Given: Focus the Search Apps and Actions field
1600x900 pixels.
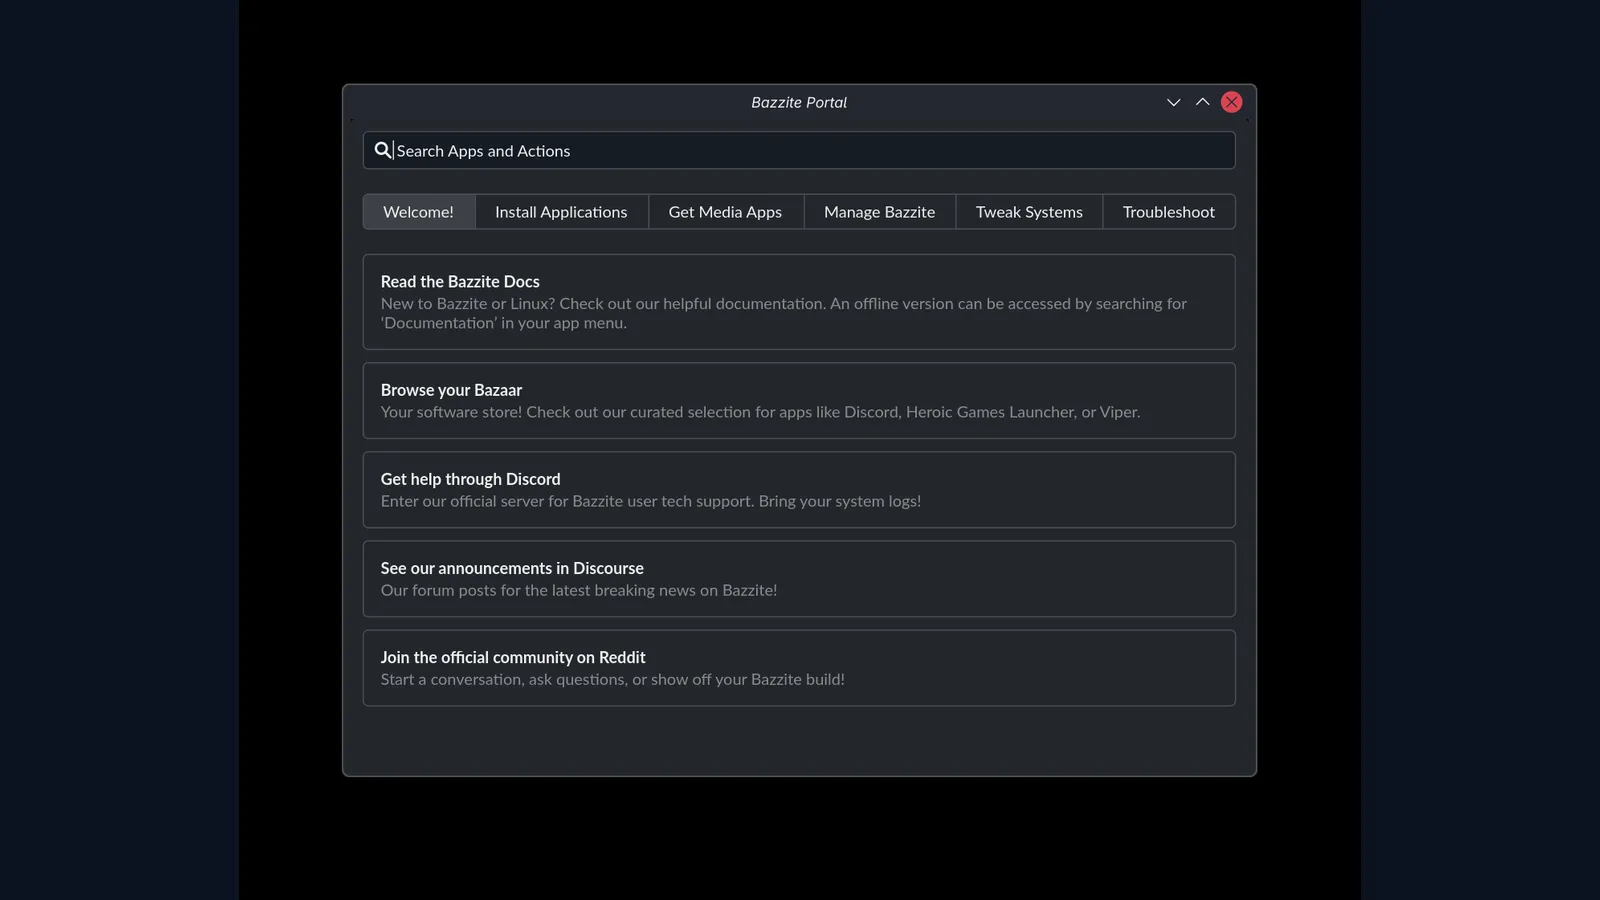Looking at the screenshot, I should pos(799,151).
